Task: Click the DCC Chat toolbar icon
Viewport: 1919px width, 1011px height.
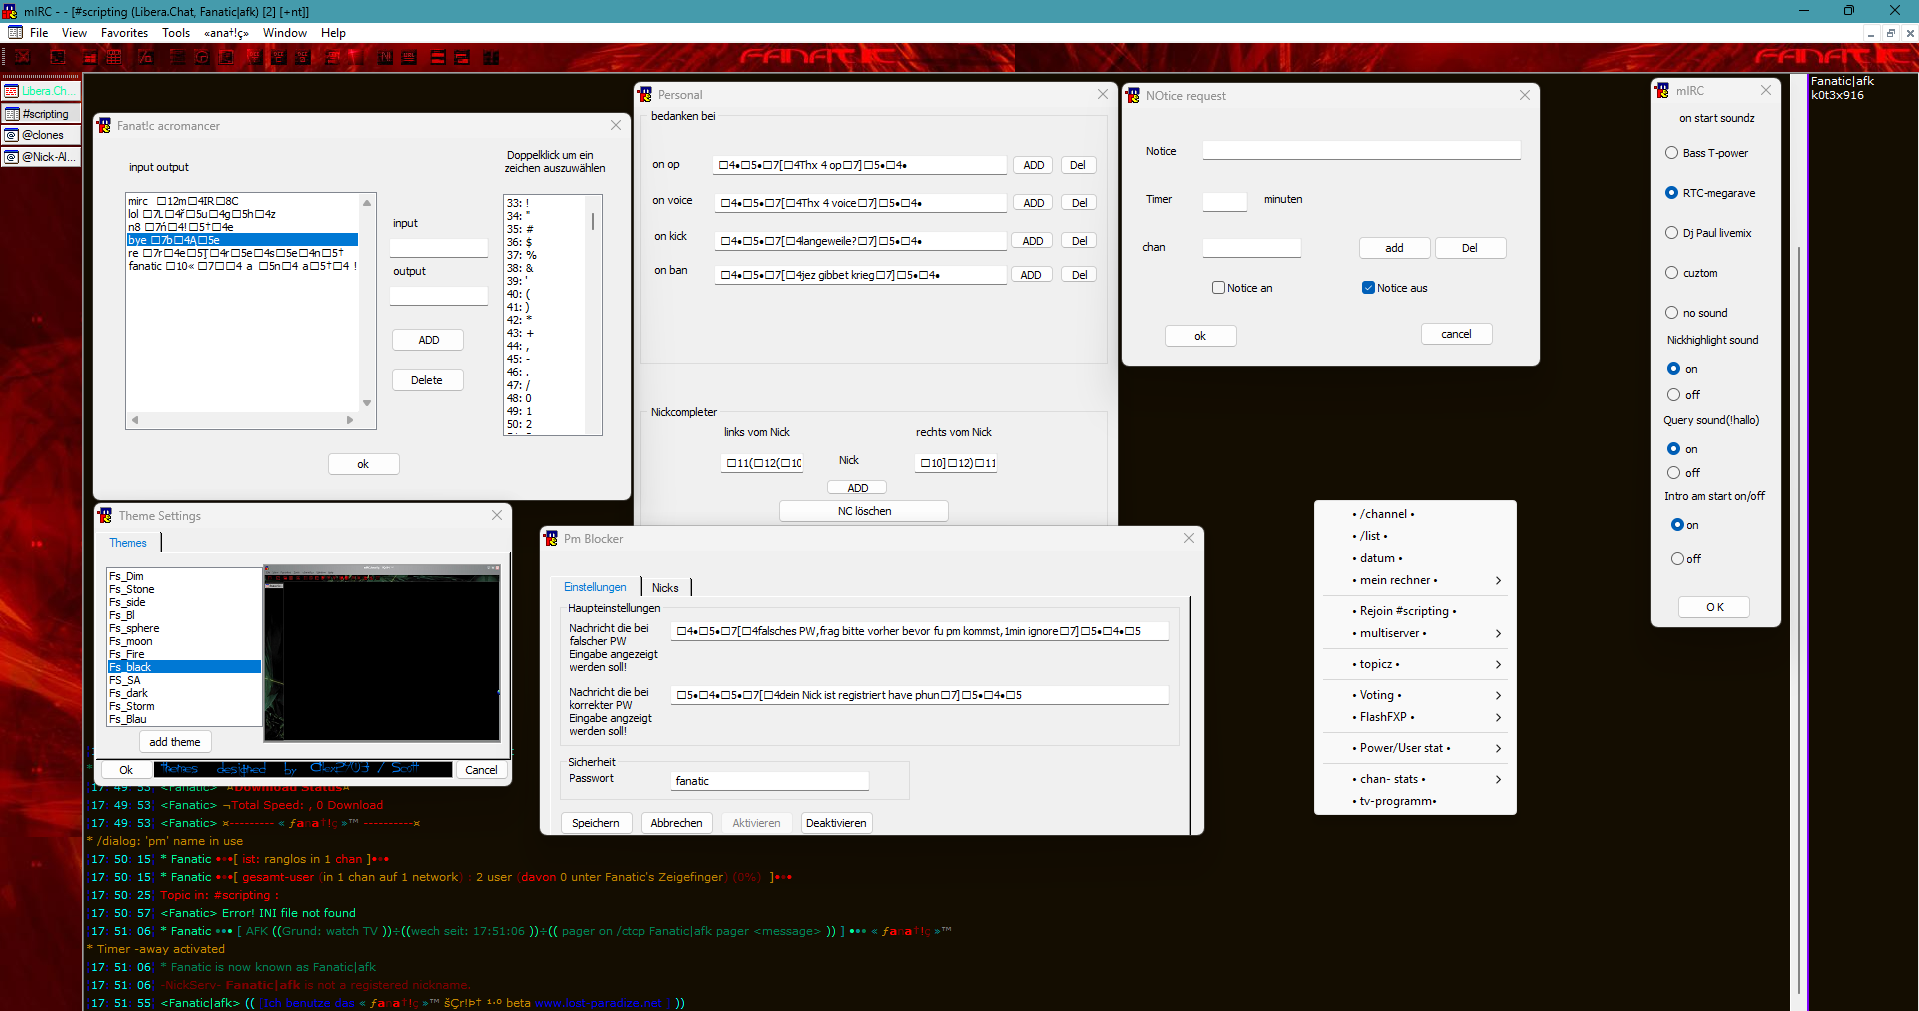Action: pyautogui.click(x=278, y=57)
